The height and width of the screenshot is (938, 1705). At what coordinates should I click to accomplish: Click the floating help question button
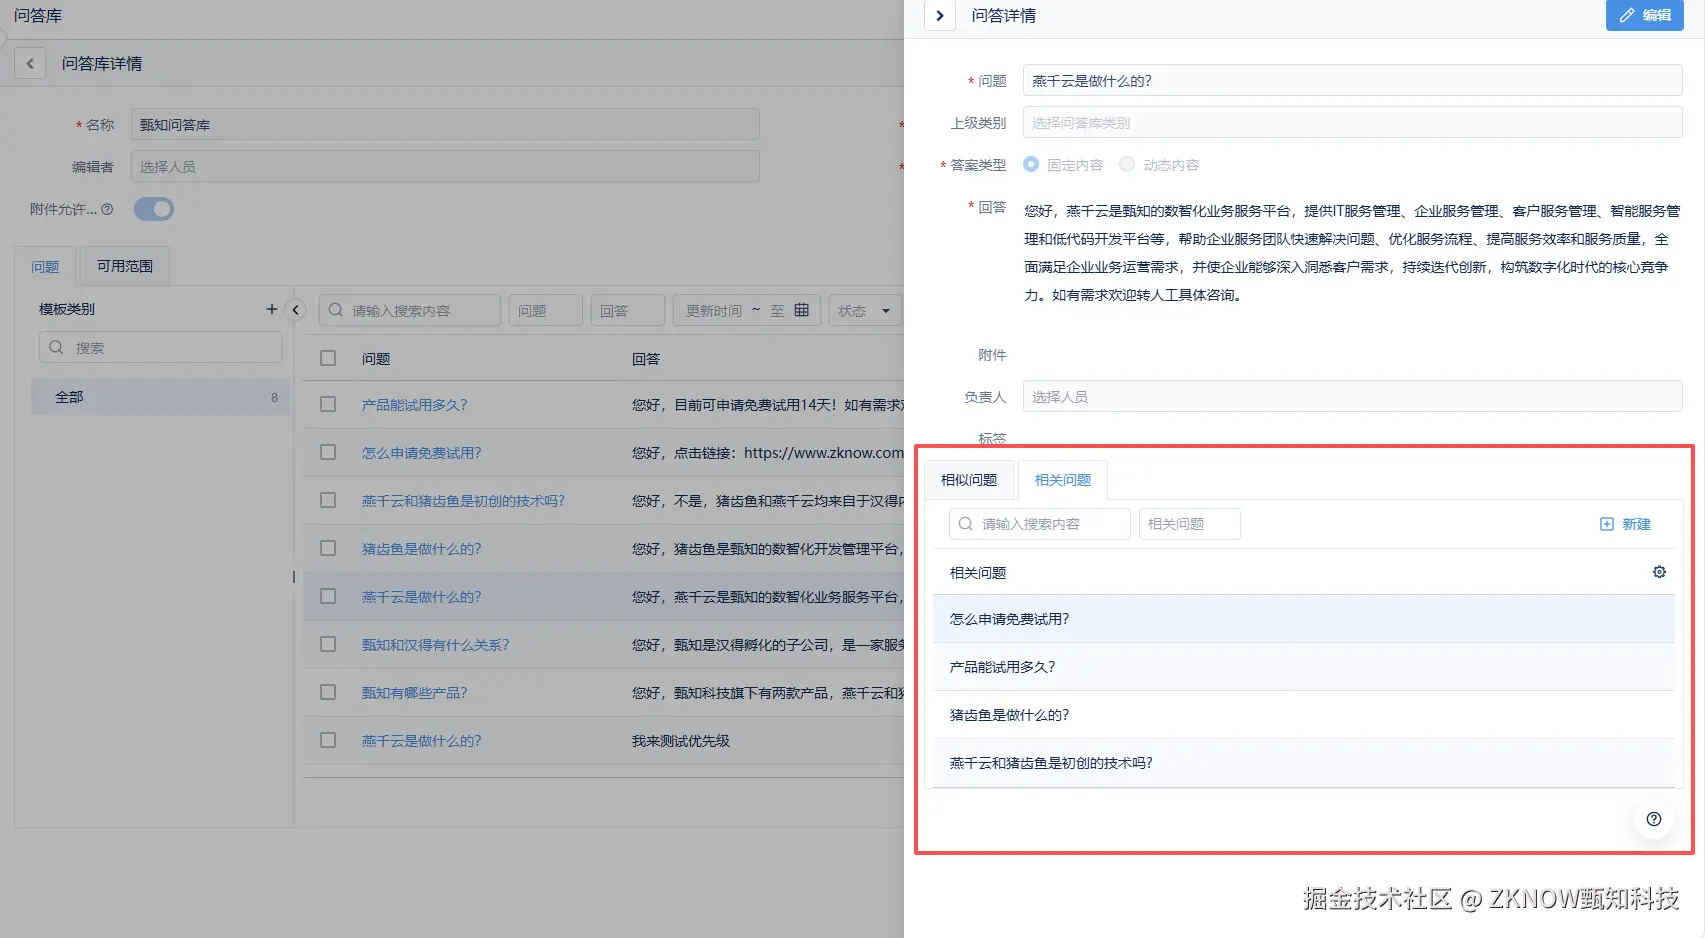point(1654,819)
